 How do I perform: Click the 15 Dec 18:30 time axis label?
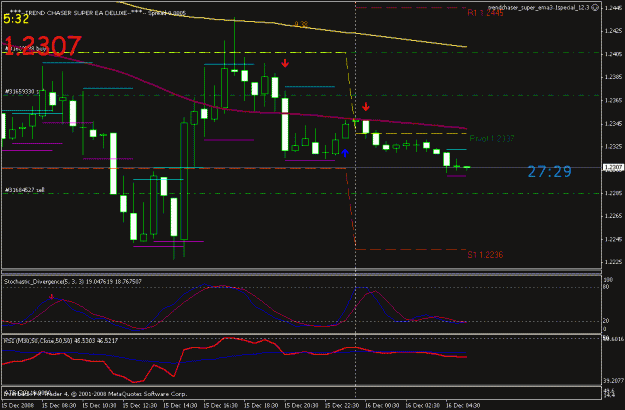tap(261, 405)
